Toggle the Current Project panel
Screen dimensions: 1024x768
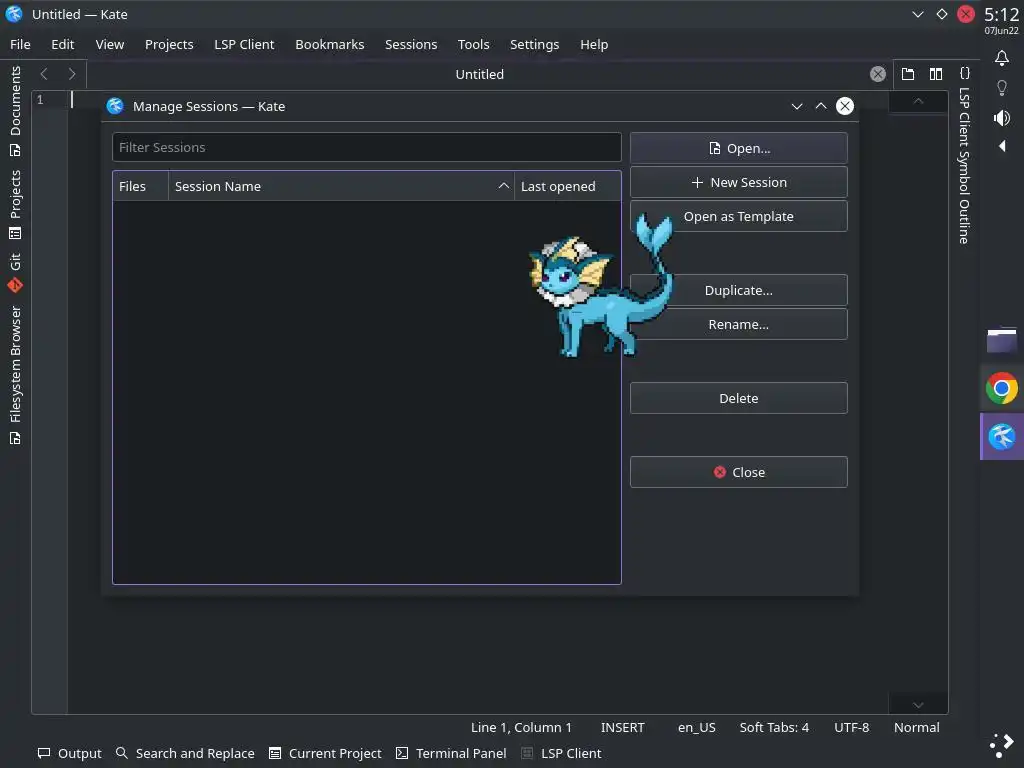pyautogui.click(x=325, y=753)
